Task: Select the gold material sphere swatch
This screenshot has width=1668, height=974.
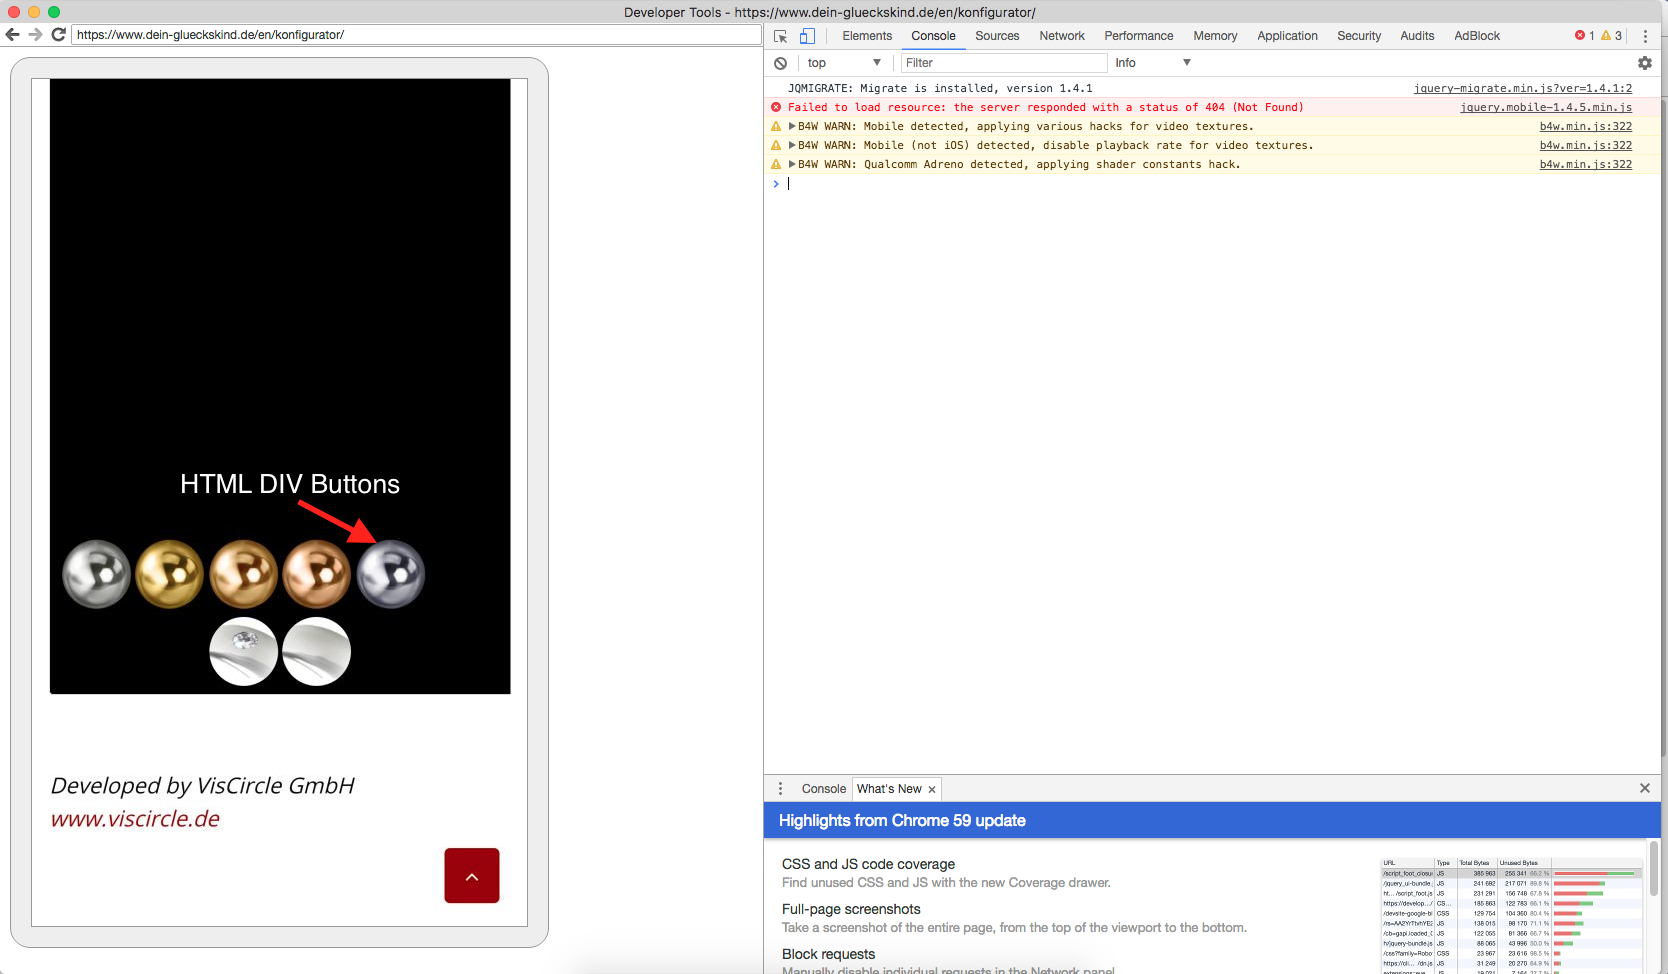Action: click(169, 574)
